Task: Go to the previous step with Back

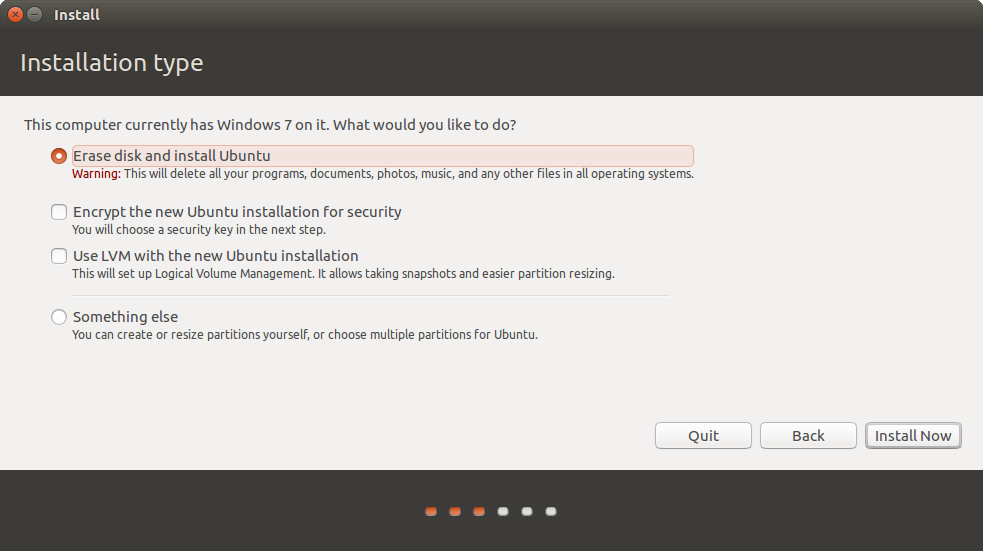Action: coord(808,436)
